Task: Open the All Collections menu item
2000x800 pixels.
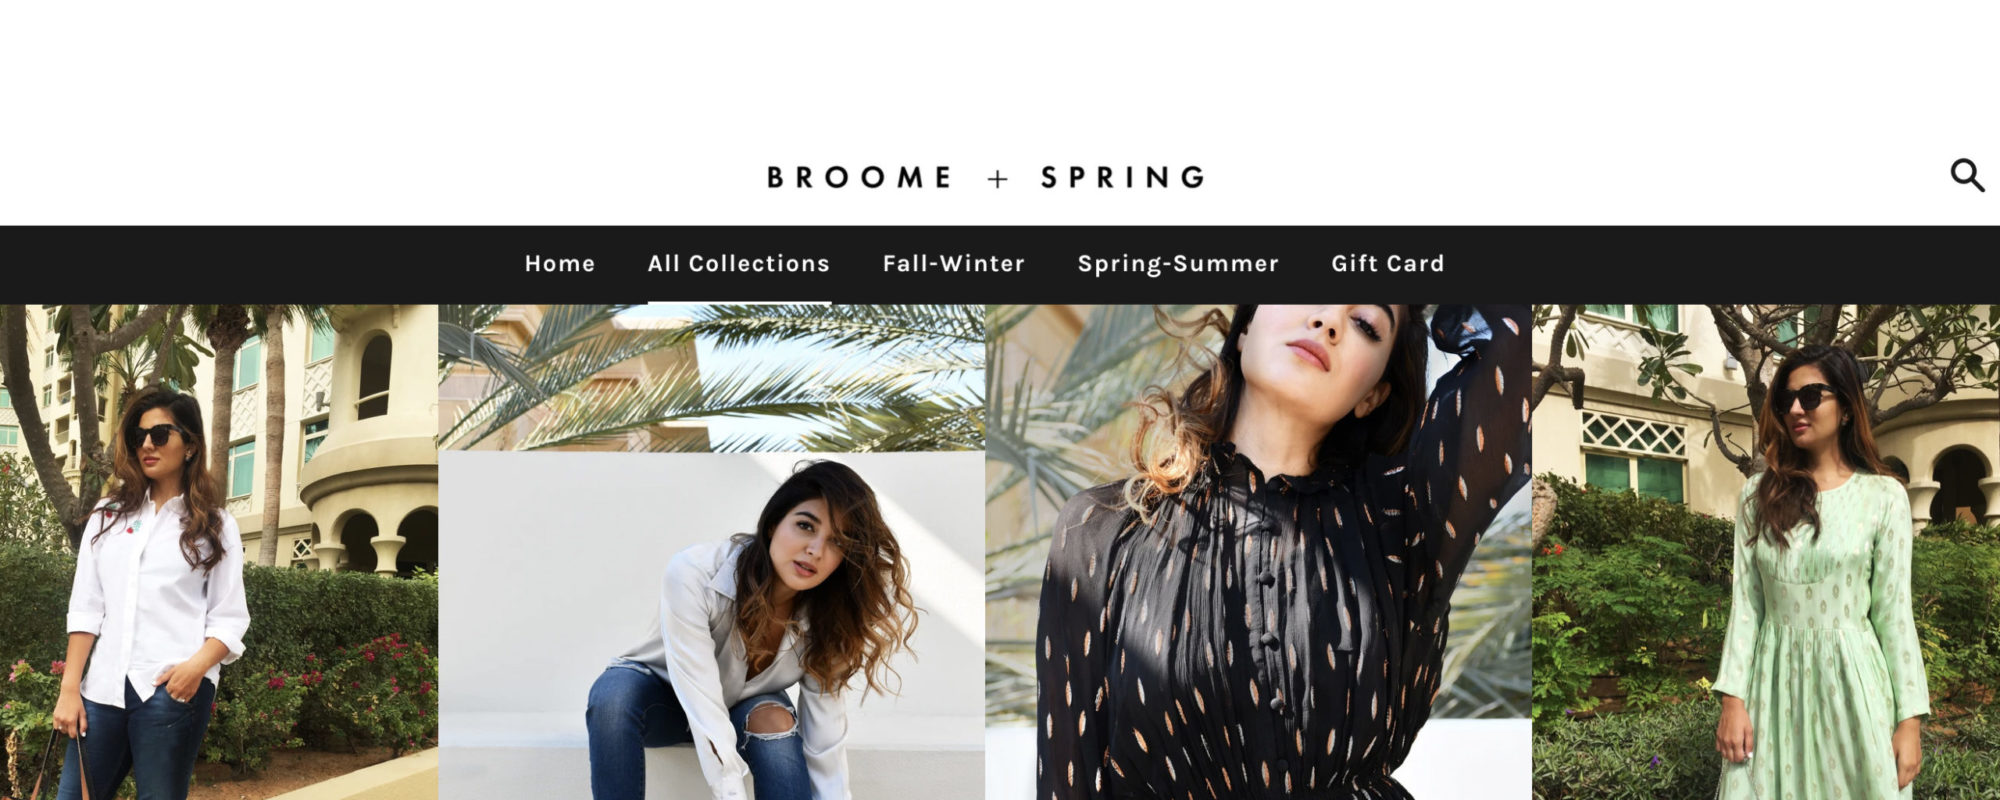Action: (739, 263)
